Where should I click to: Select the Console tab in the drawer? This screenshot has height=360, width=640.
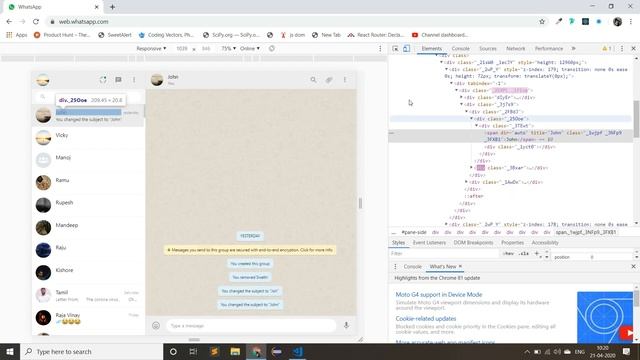pos(412,267)
